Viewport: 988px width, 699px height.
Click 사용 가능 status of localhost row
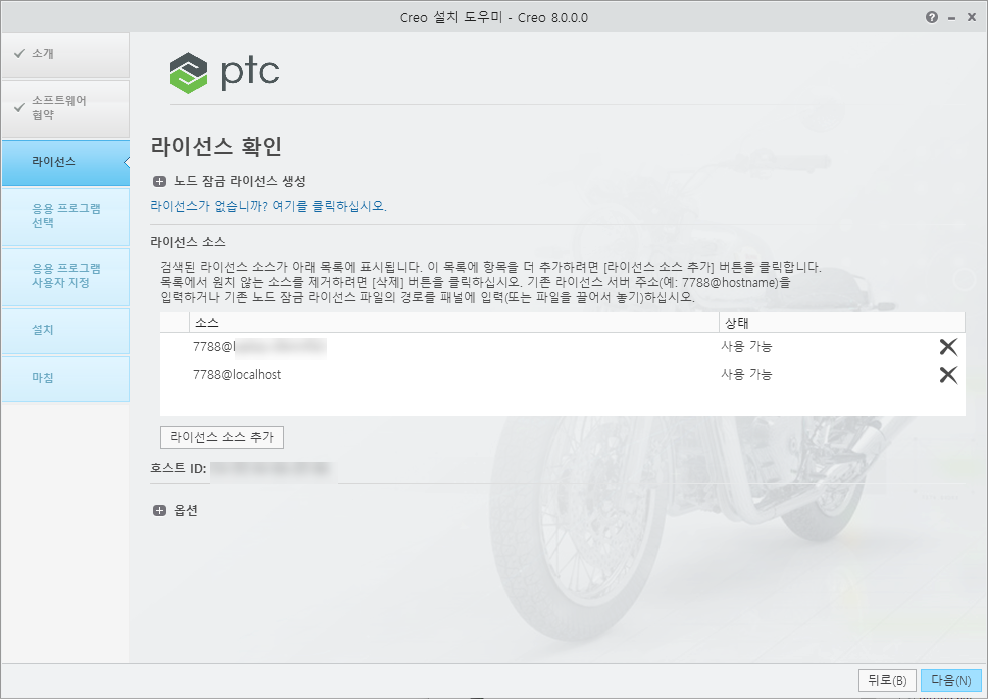747,374
